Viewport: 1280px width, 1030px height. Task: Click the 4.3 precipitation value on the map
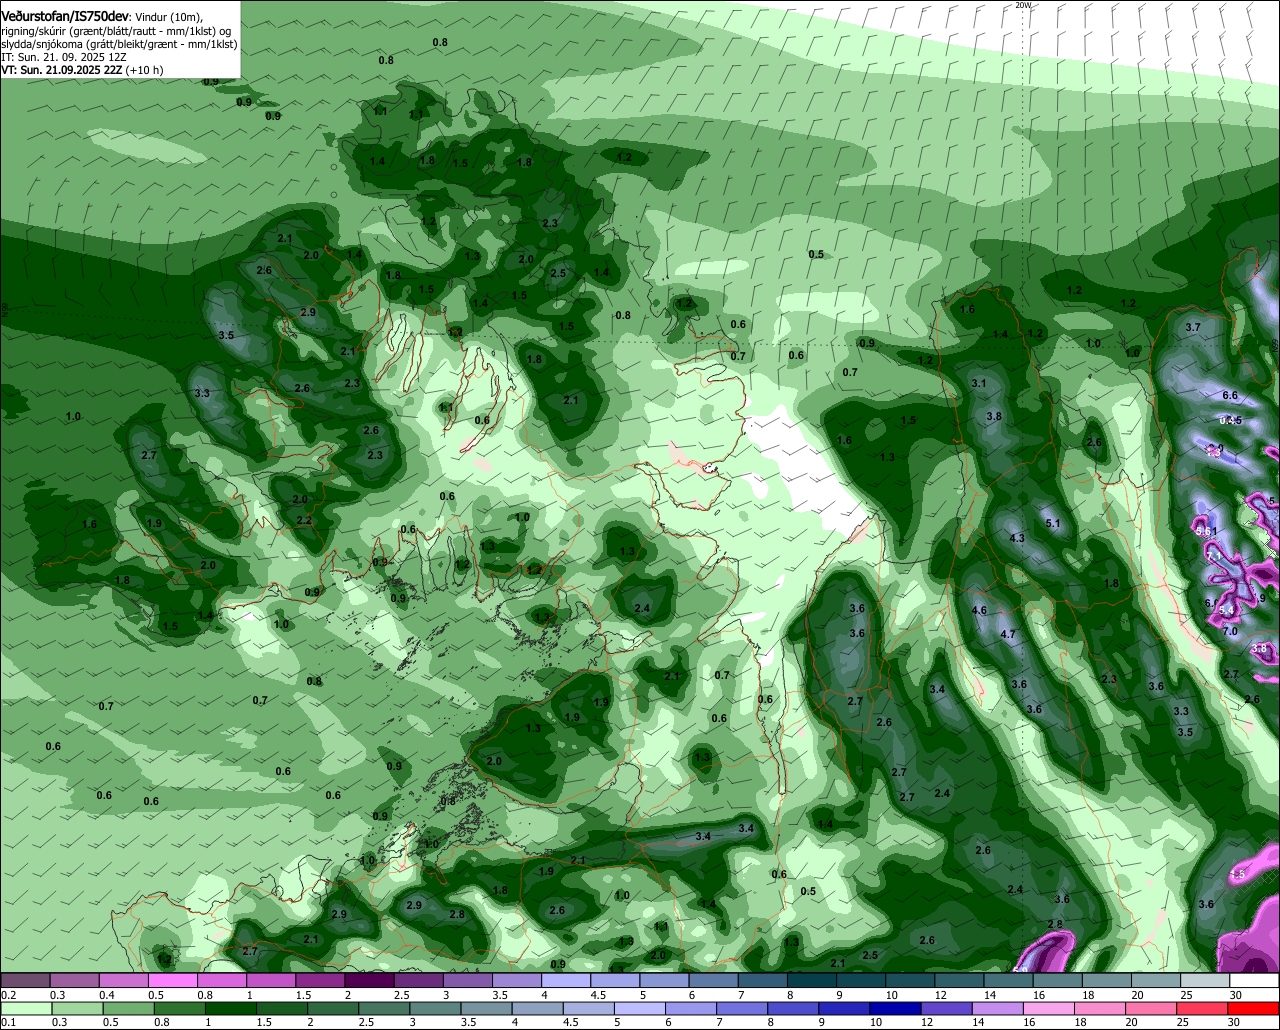1017,538
